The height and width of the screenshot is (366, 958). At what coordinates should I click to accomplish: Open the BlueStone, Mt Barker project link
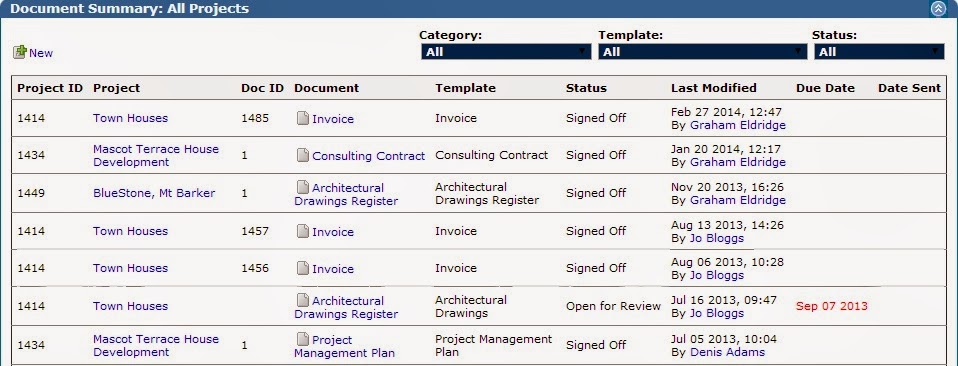(154, 193)
